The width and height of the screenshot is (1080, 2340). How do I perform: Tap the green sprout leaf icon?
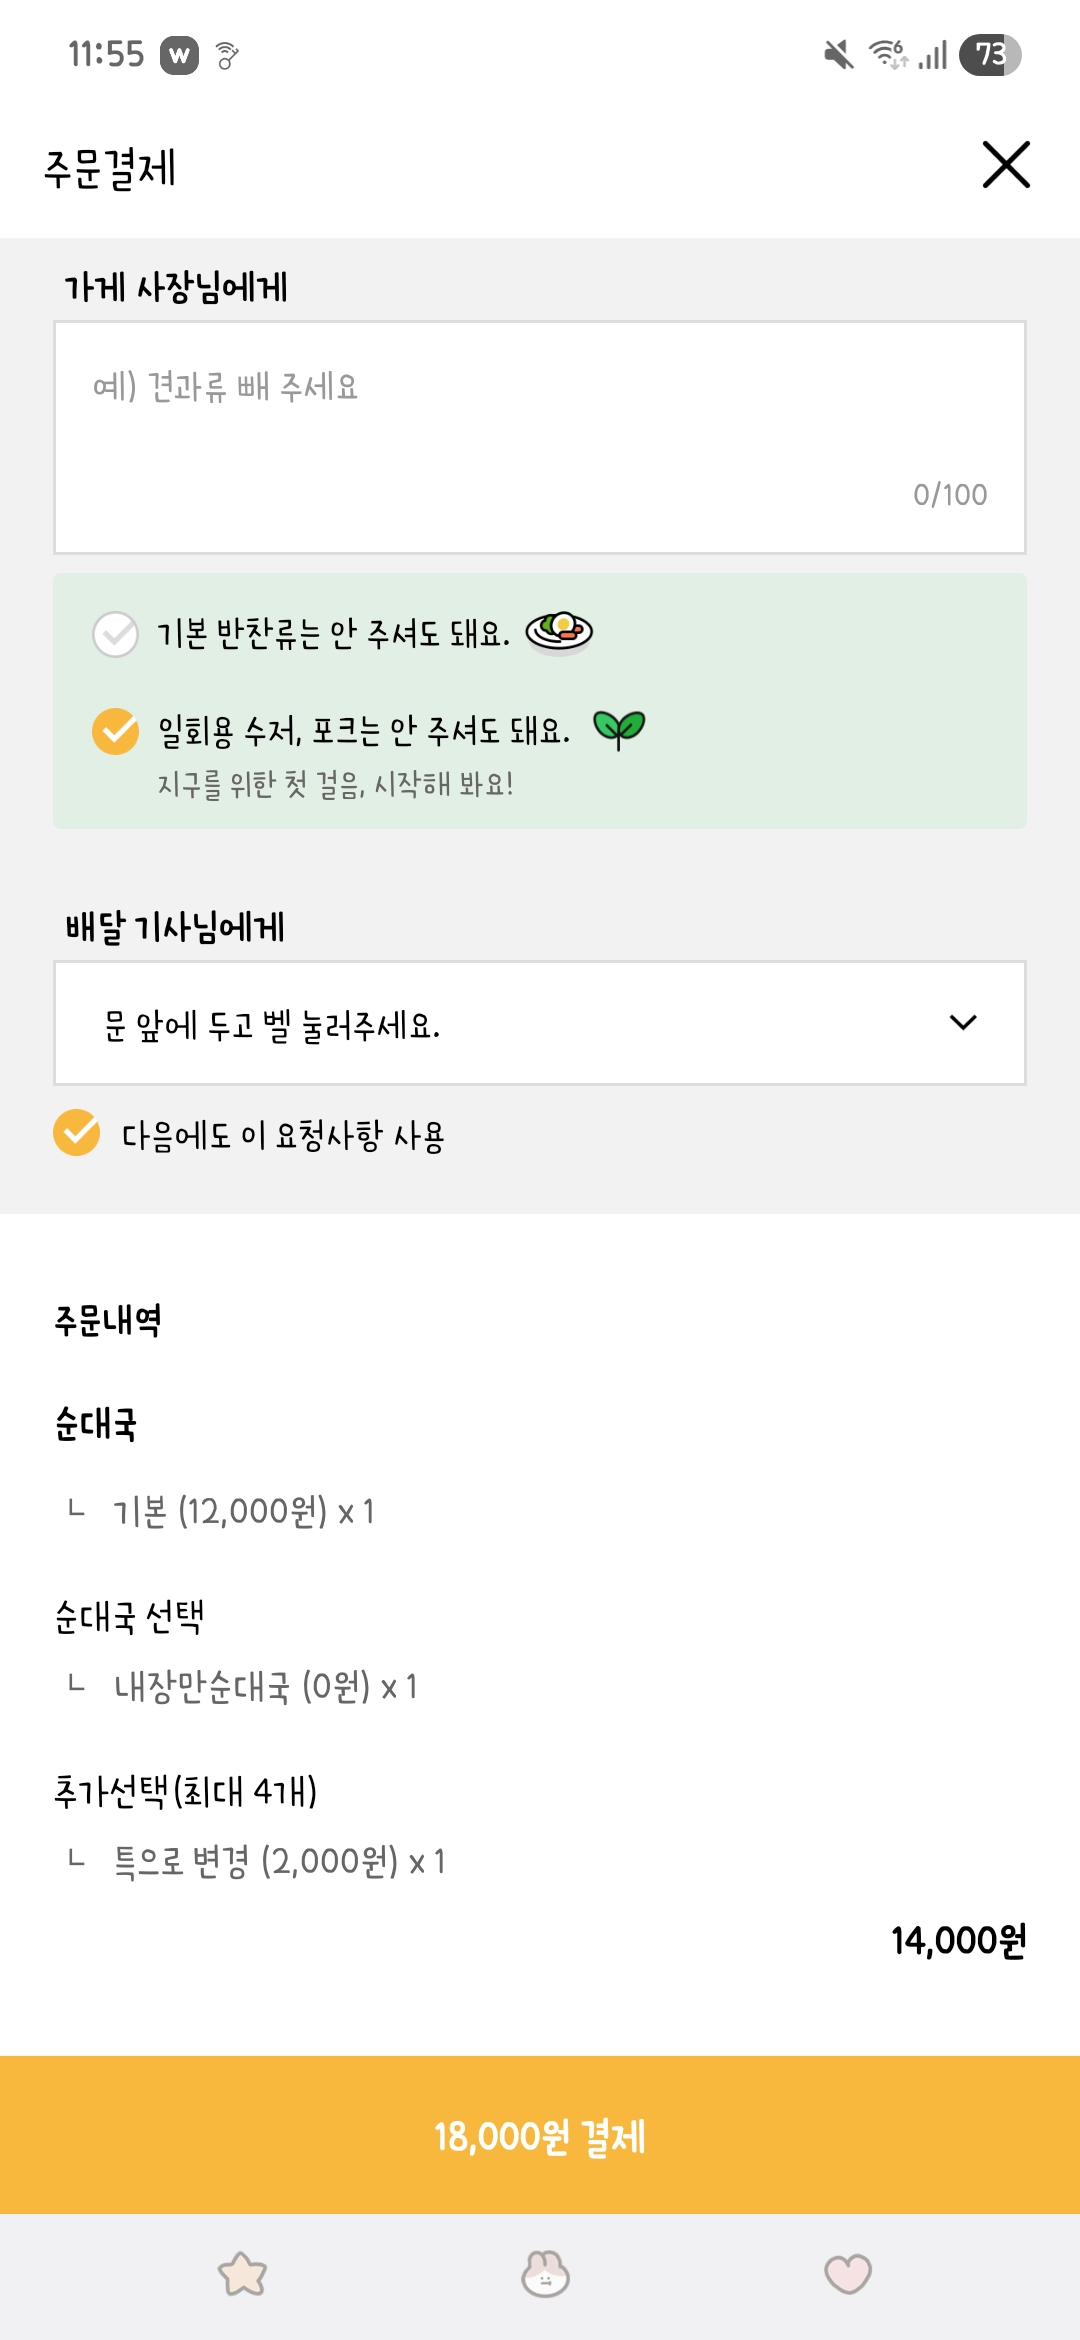[x=619, y=729]
